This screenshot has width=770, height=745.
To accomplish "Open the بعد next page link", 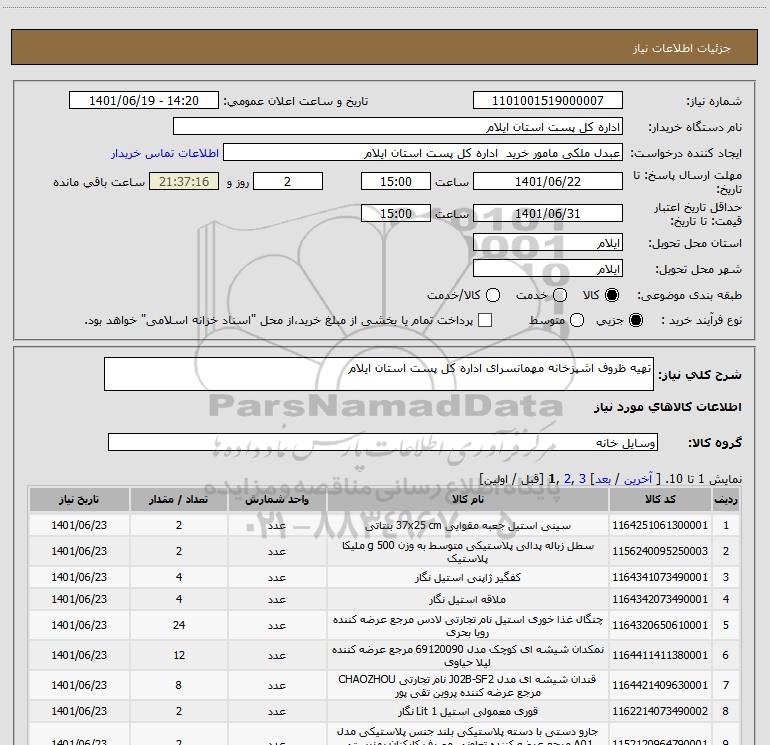I will pos(603,479).
